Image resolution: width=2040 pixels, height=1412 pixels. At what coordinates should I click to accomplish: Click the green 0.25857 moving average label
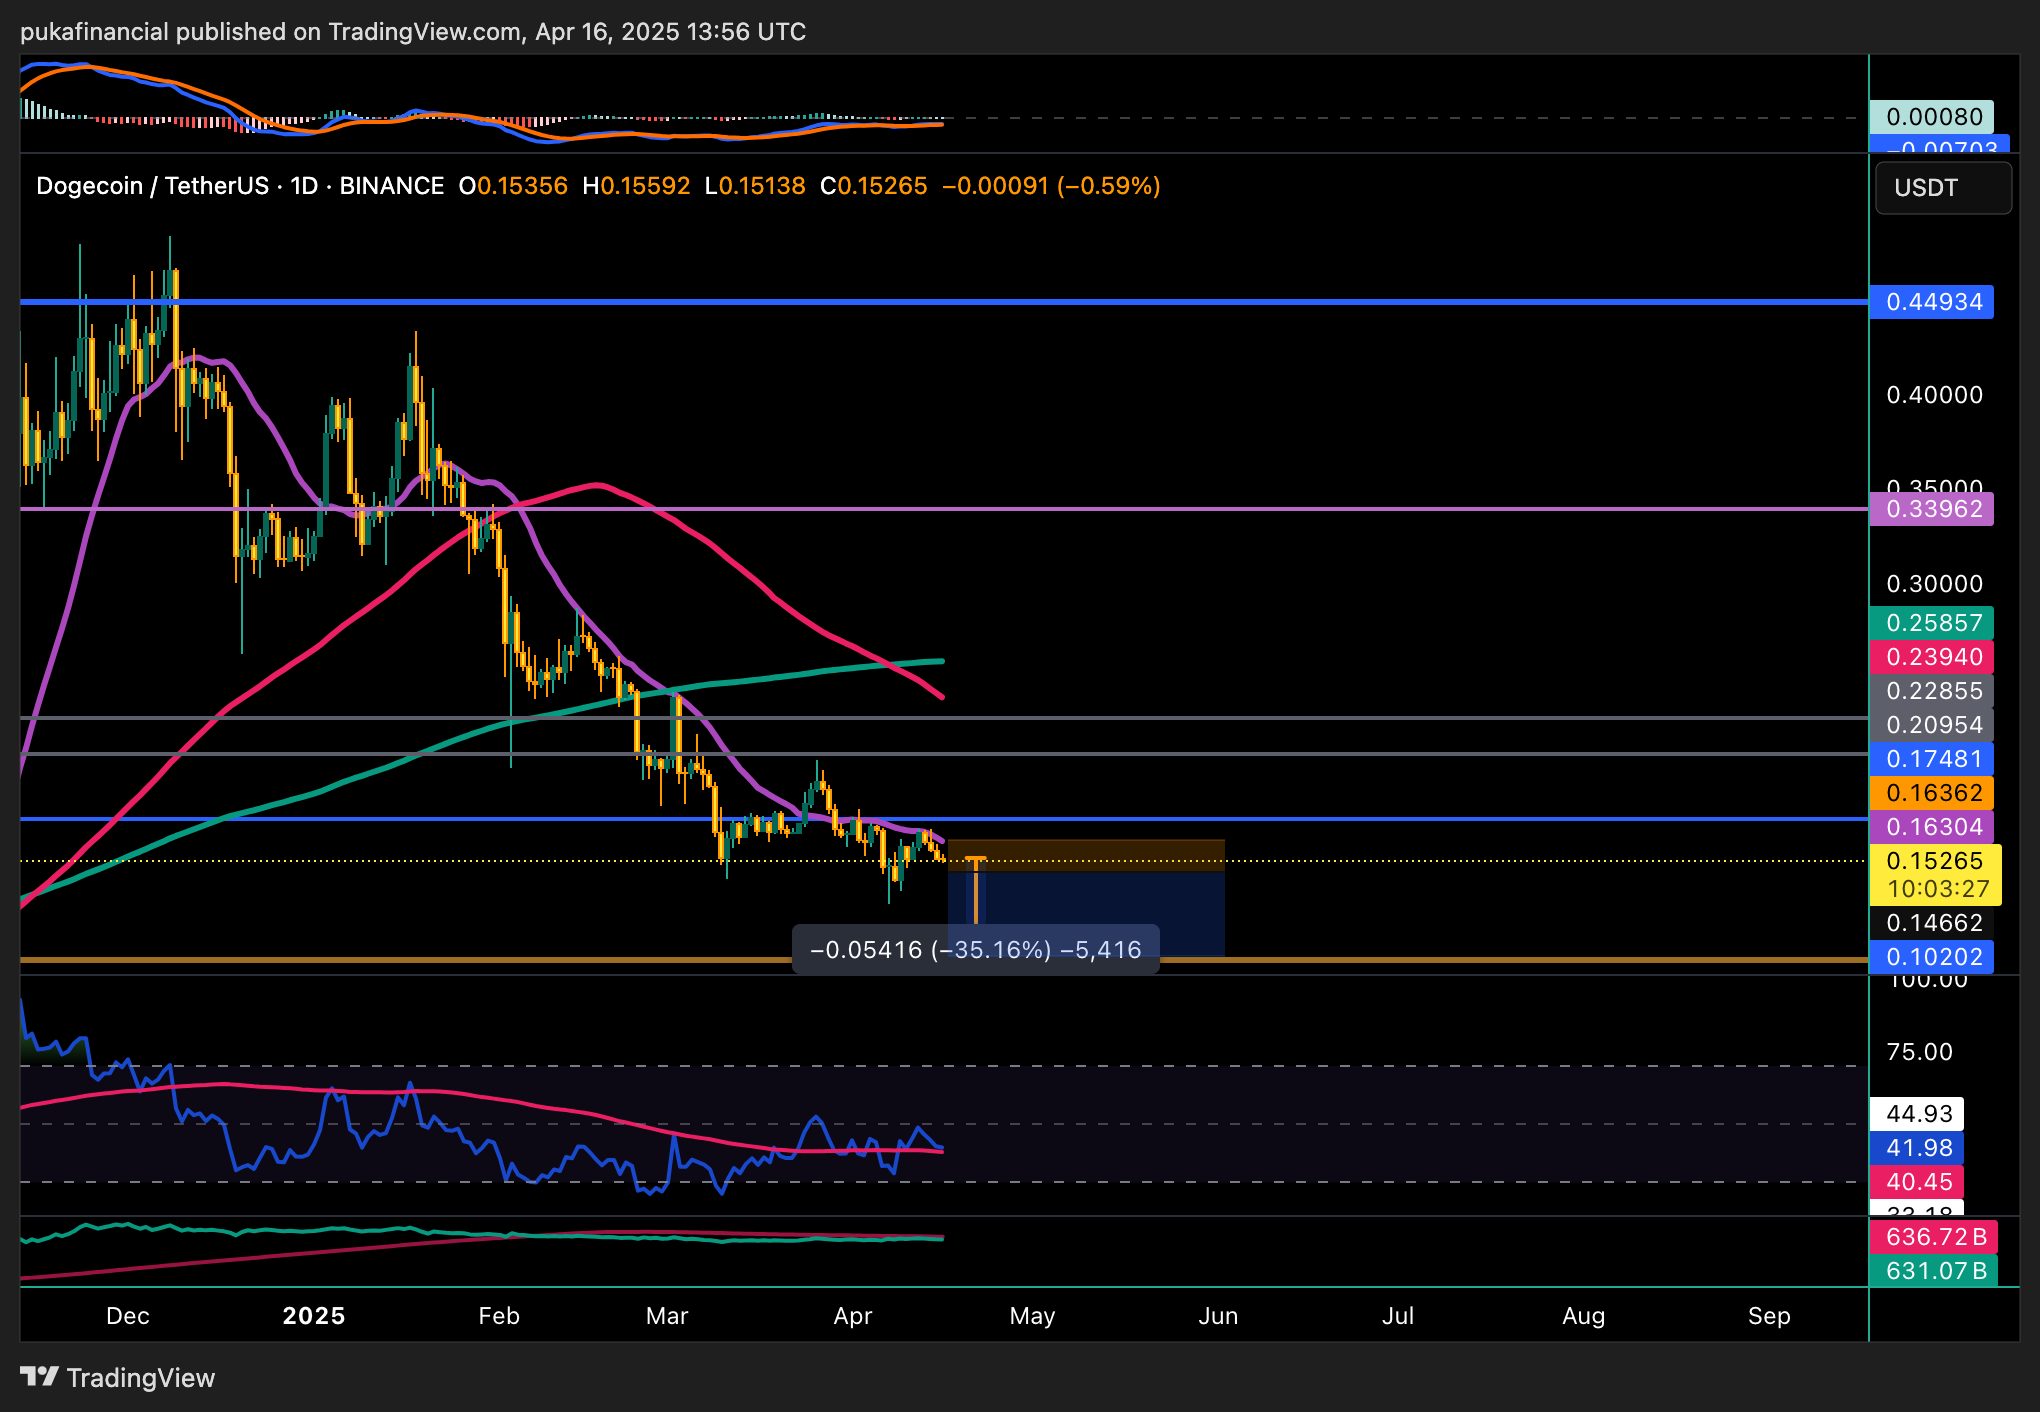click(x=1931, y=623)
